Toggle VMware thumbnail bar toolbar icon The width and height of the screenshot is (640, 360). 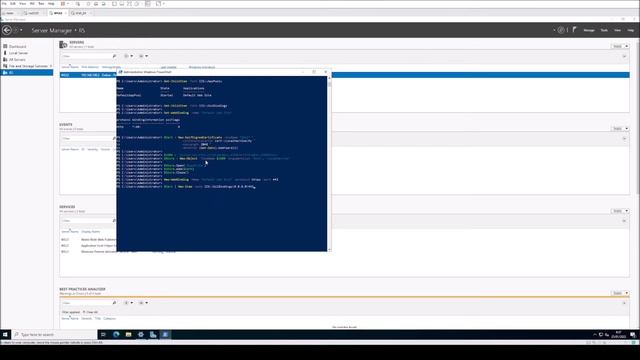pyautogui.click(x=122, y=4)
